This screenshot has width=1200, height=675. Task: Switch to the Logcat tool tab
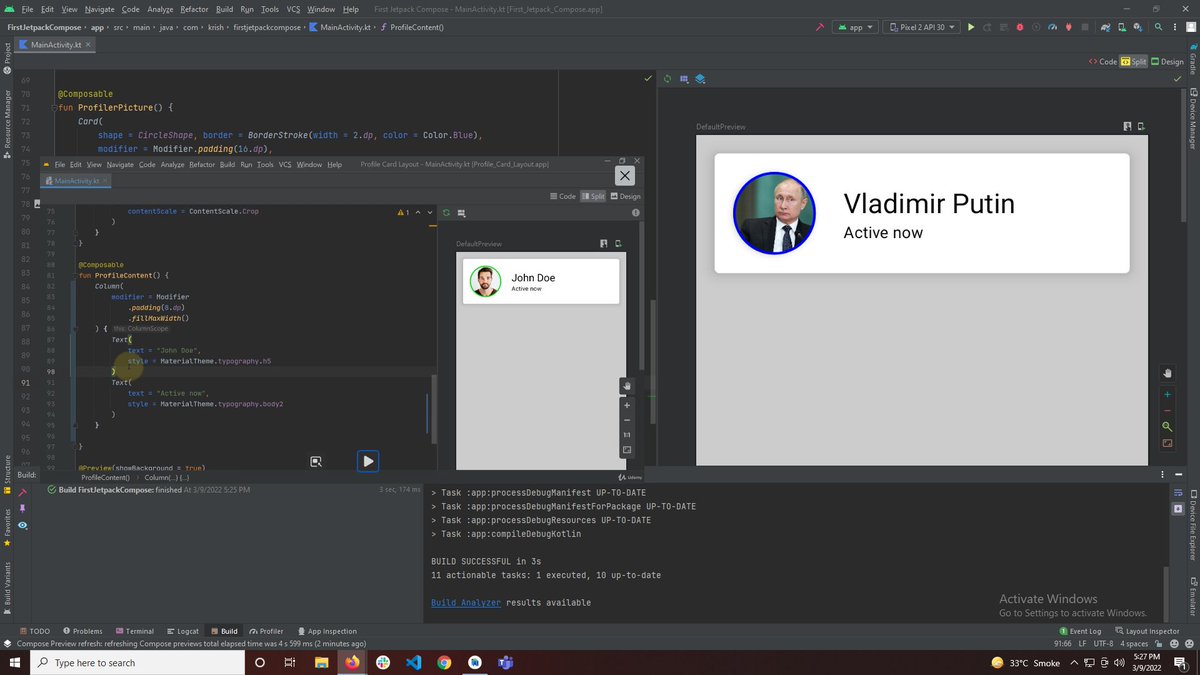pyautogui.click(x=183, y=631)
